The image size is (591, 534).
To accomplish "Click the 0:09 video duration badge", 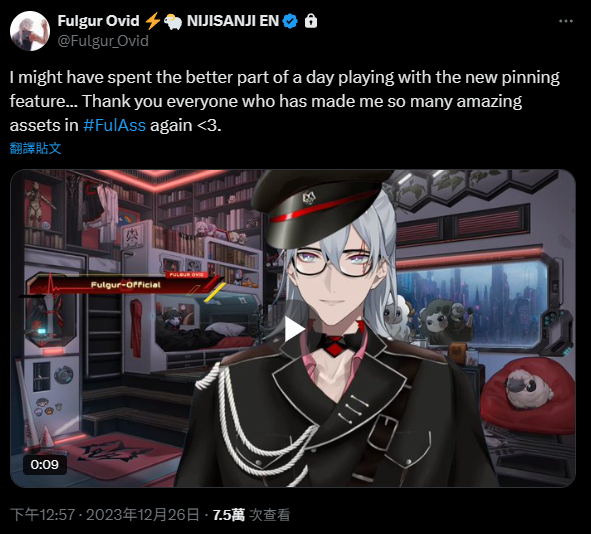I will [45, 465].
